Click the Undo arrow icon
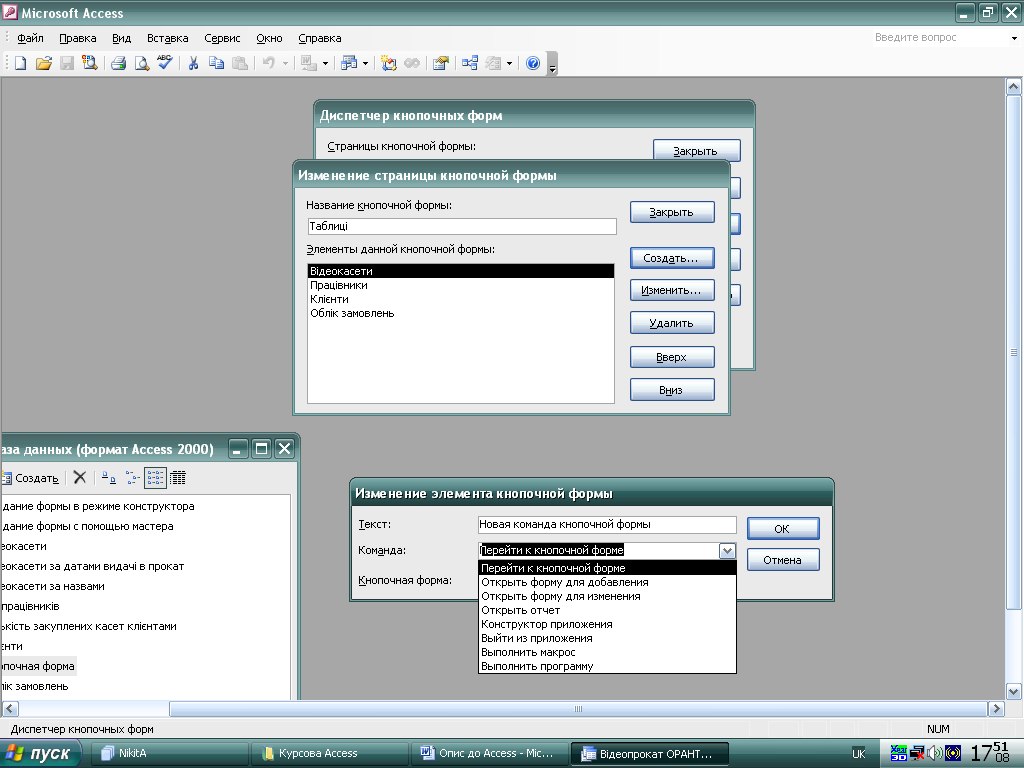 [x=268, y=63]
